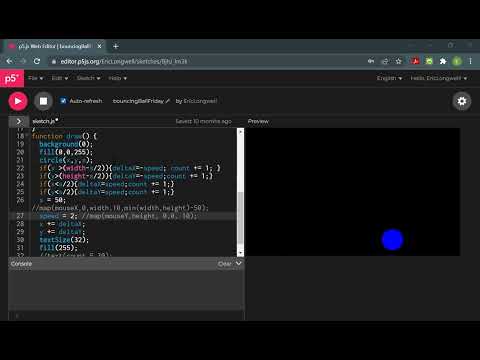Image resolution: width=480 pixels, height=360 pixels.
Task: Collapse the console with the chevron
Action: coord(239,264)
